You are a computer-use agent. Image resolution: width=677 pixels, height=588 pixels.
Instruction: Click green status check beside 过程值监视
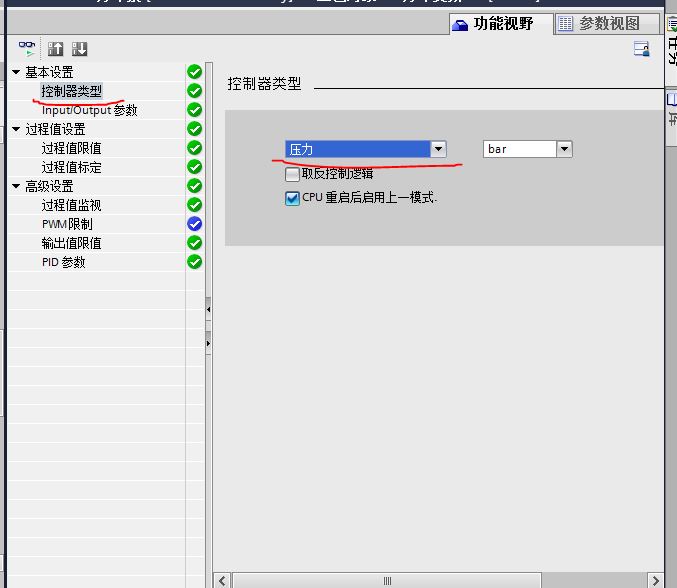pos(195,205)
